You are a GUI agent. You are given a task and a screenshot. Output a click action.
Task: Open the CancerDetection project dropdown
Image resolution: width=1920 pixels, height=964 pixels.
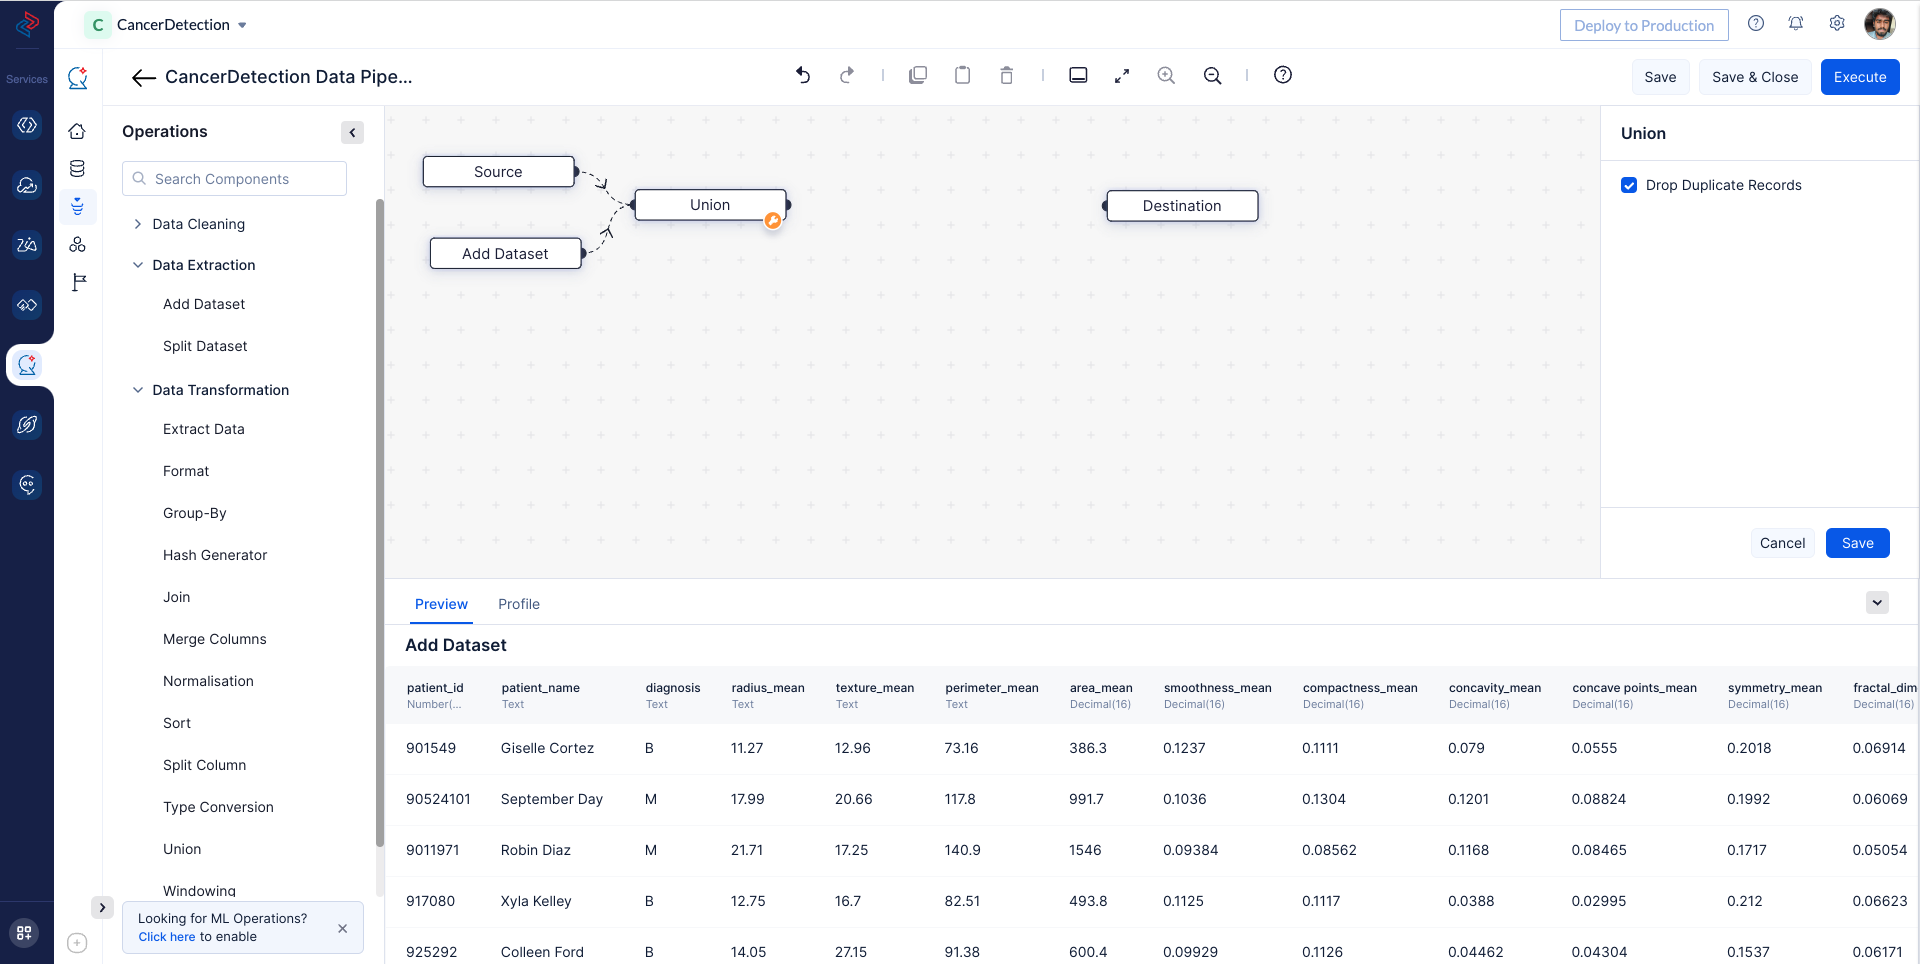click(242, 25)
